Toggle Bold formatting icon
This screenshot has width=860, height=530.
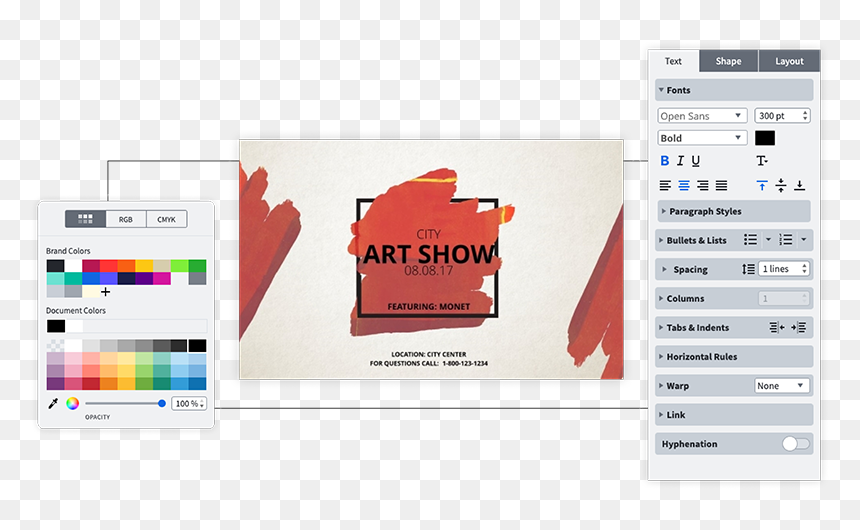[664, 161]
